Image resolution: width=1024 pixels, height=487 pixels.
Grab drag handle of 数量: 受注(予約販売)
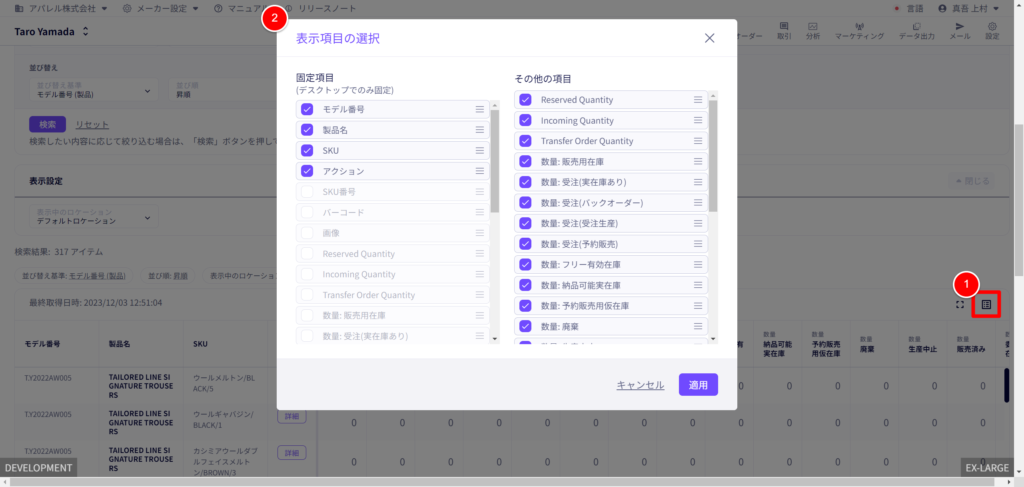click(698, 244)
